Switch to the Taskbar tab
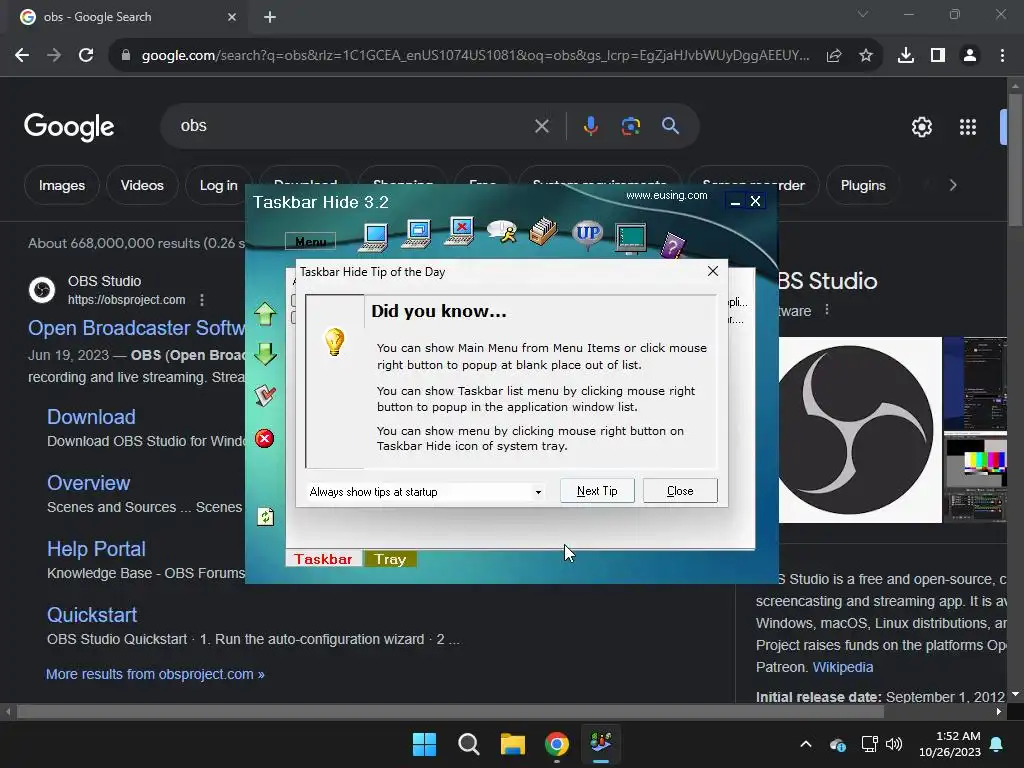Image resolution: width=1024 pixels, height=768 pixels. [323, 559]
